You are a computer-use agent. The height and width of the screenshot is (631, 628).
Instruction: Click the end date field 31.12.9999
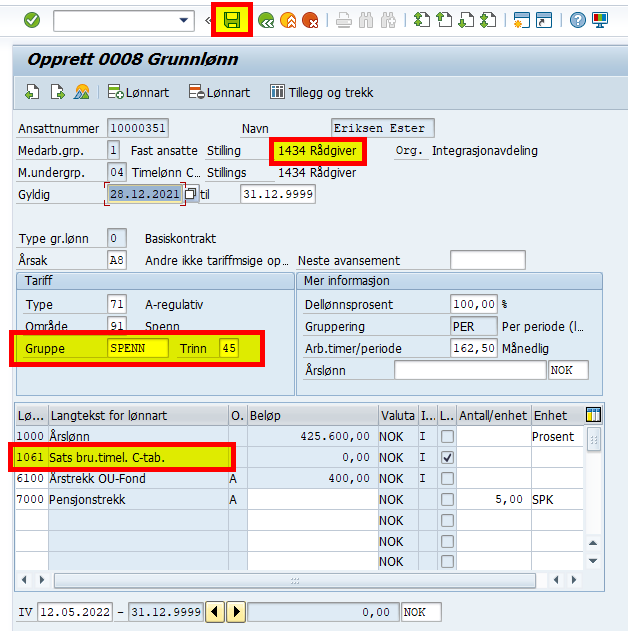point(278,194)
